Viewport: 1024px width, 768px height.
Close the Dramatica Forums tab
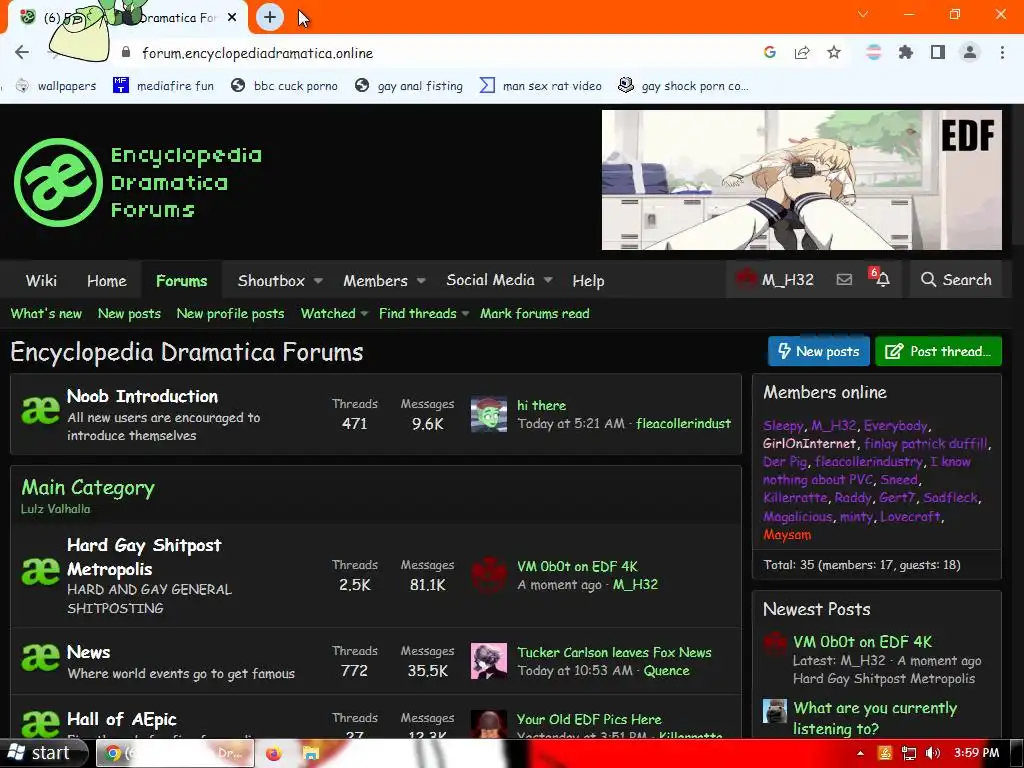(x=232, y=18)
